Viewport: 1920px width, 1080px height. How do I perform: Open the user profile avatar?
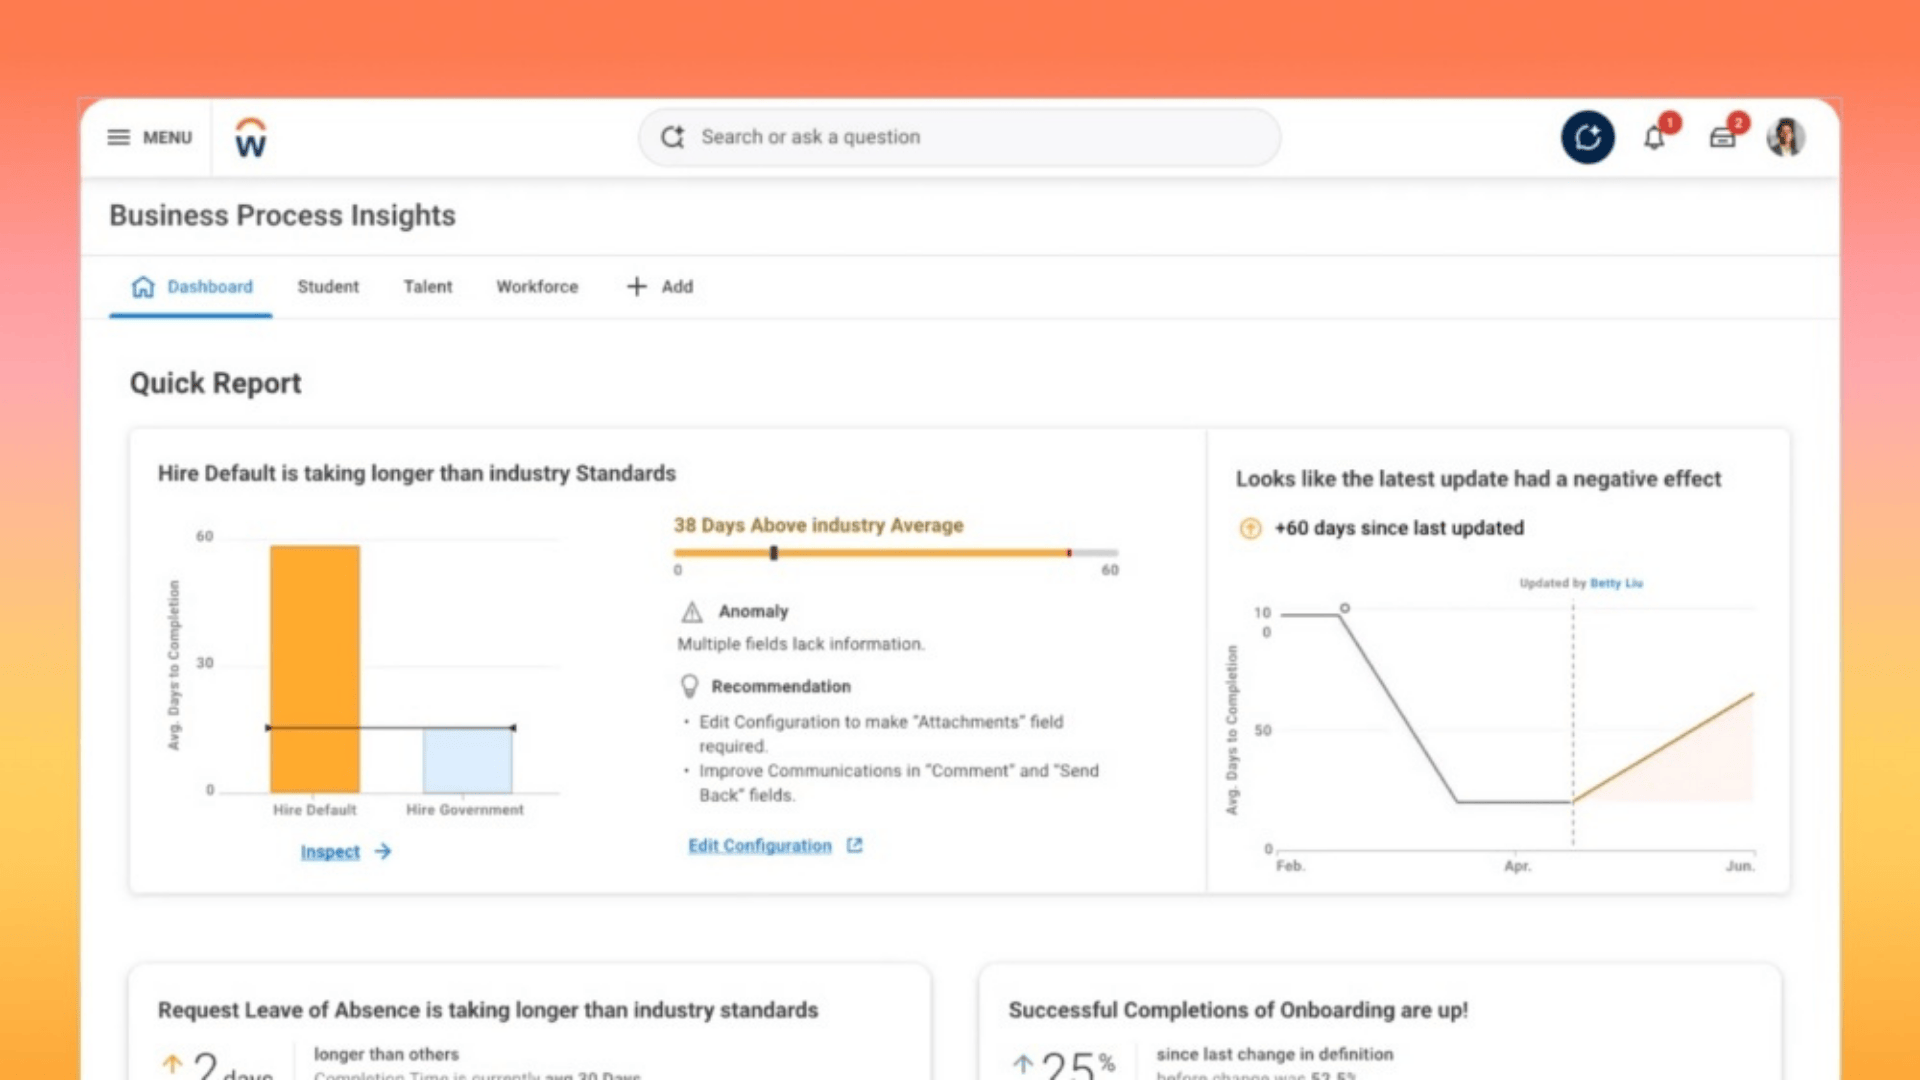pos(1785,137)
